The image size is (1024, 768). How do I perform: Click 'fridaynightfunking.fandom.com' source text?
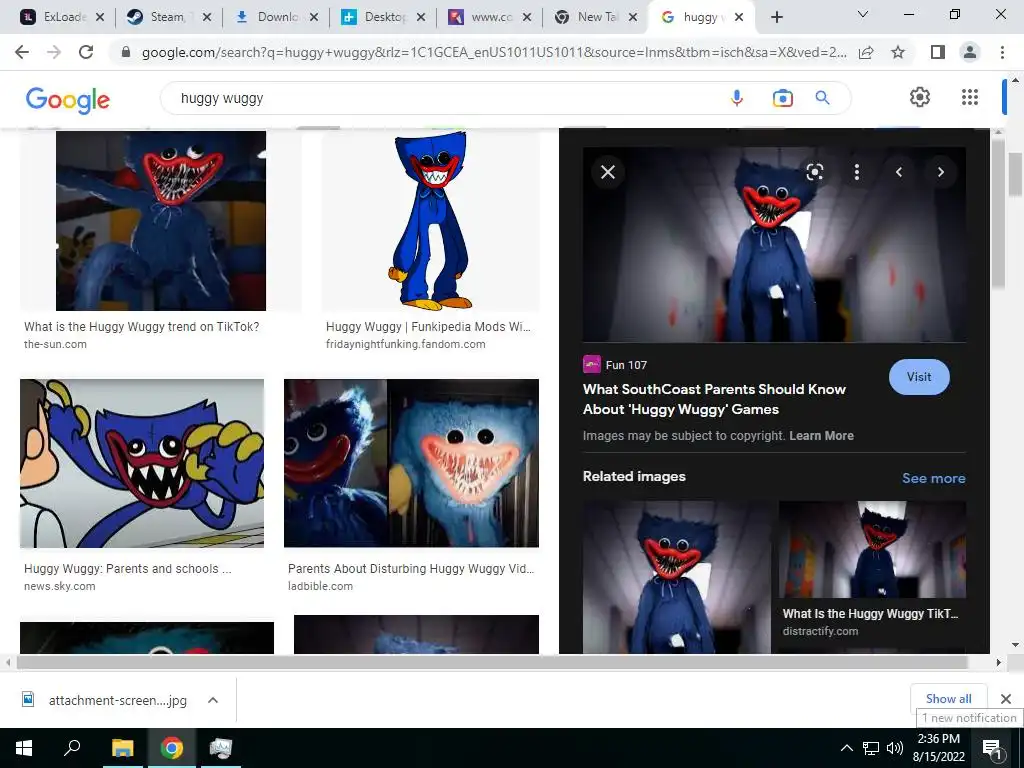(406, 344)
